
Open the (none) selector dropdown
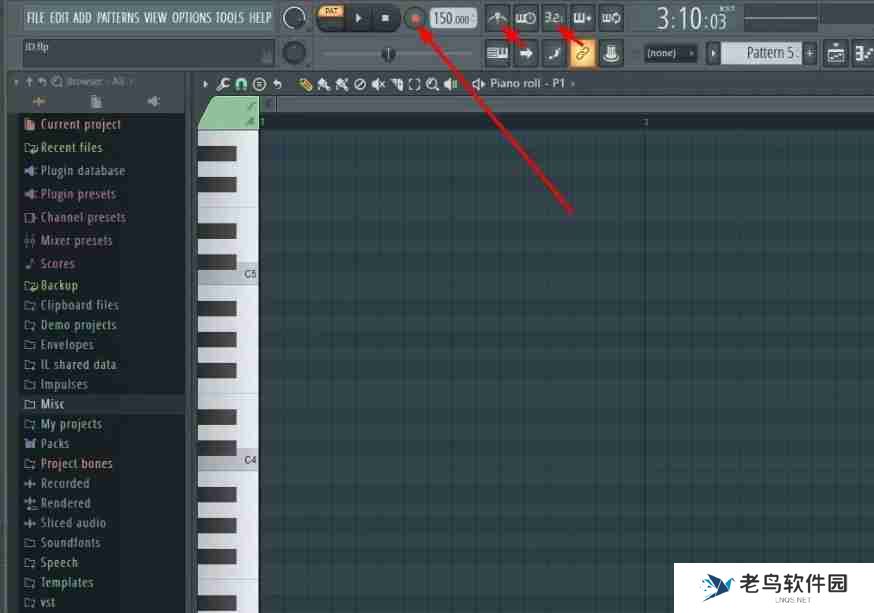click(x=669, y=53)
